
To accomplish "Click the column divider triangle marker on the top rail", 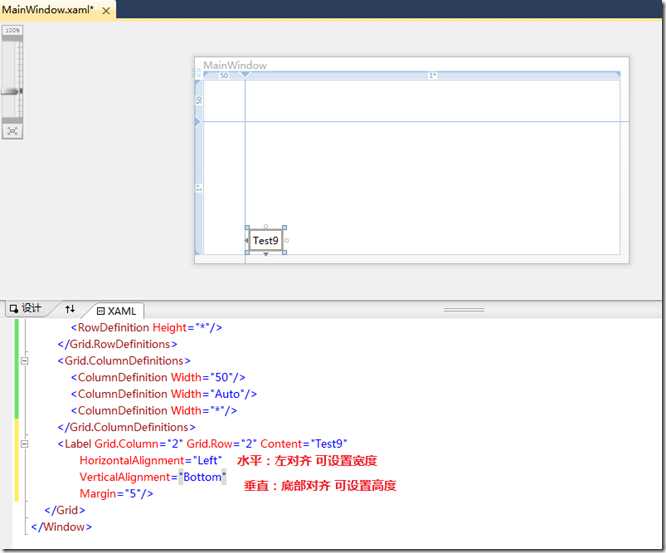I will (x=245, y=75).
